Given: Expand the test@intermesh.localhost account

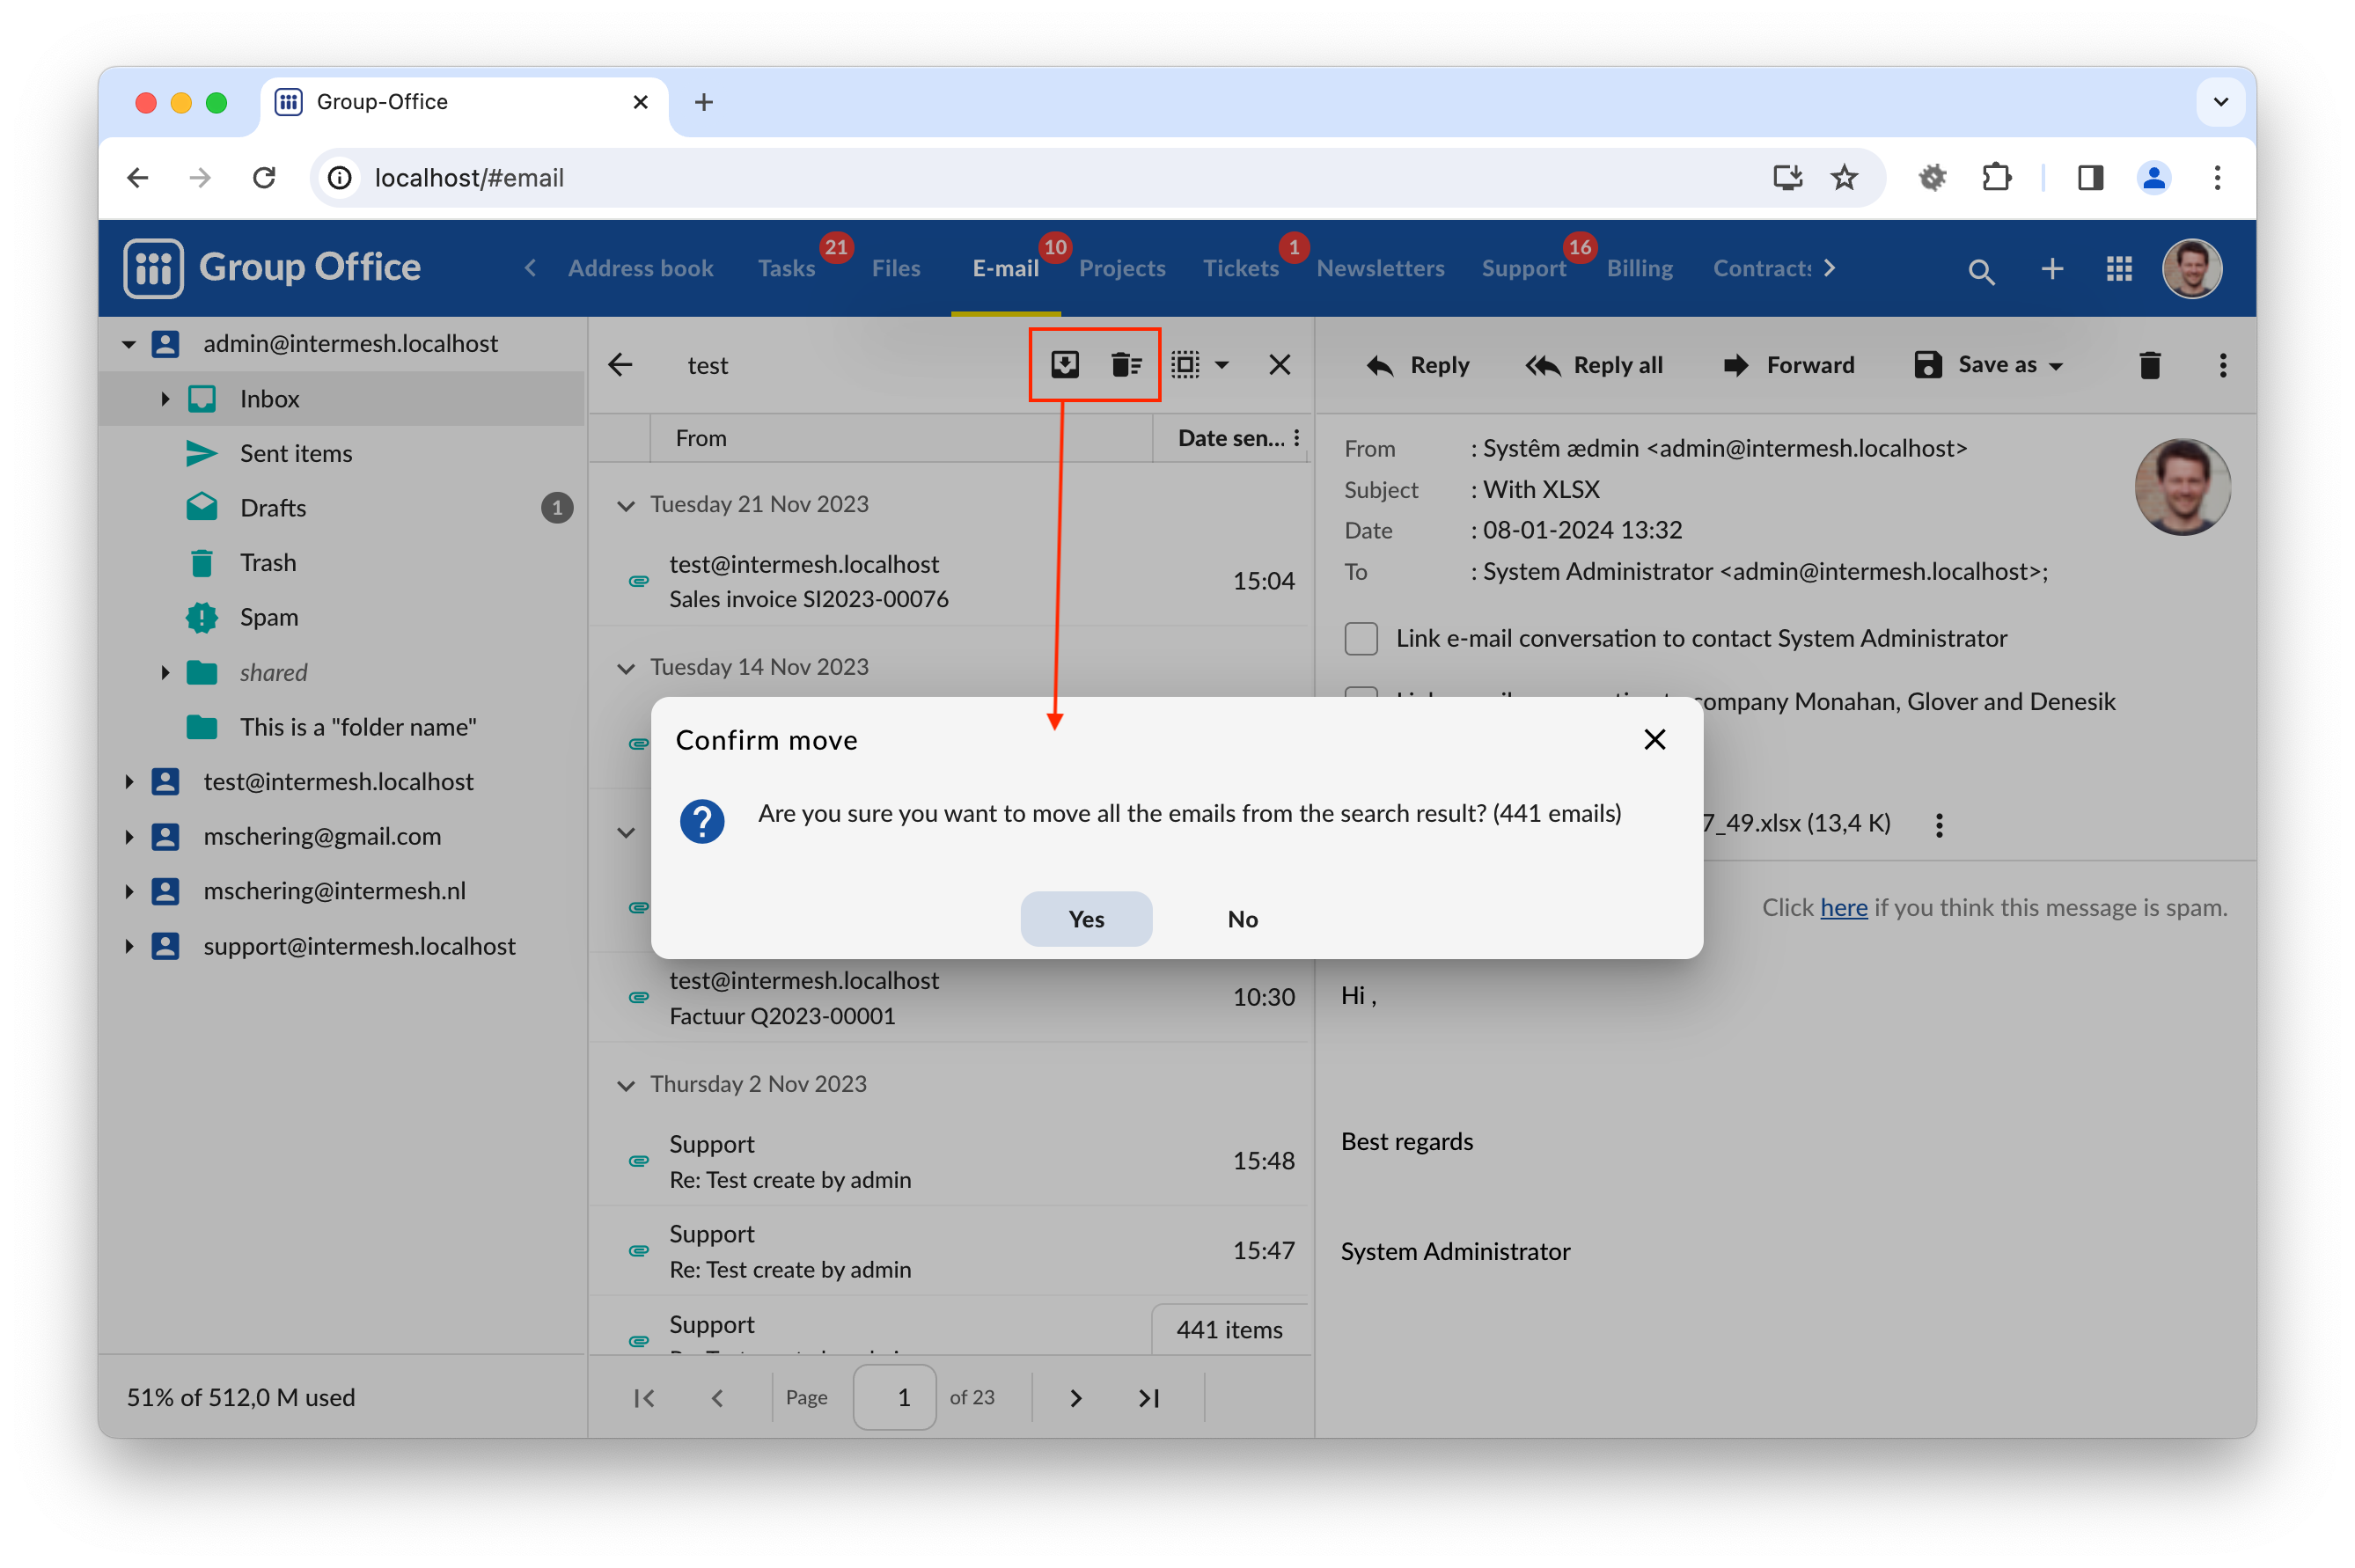Looking at the screenshot, I should click(x=129, y=782).
